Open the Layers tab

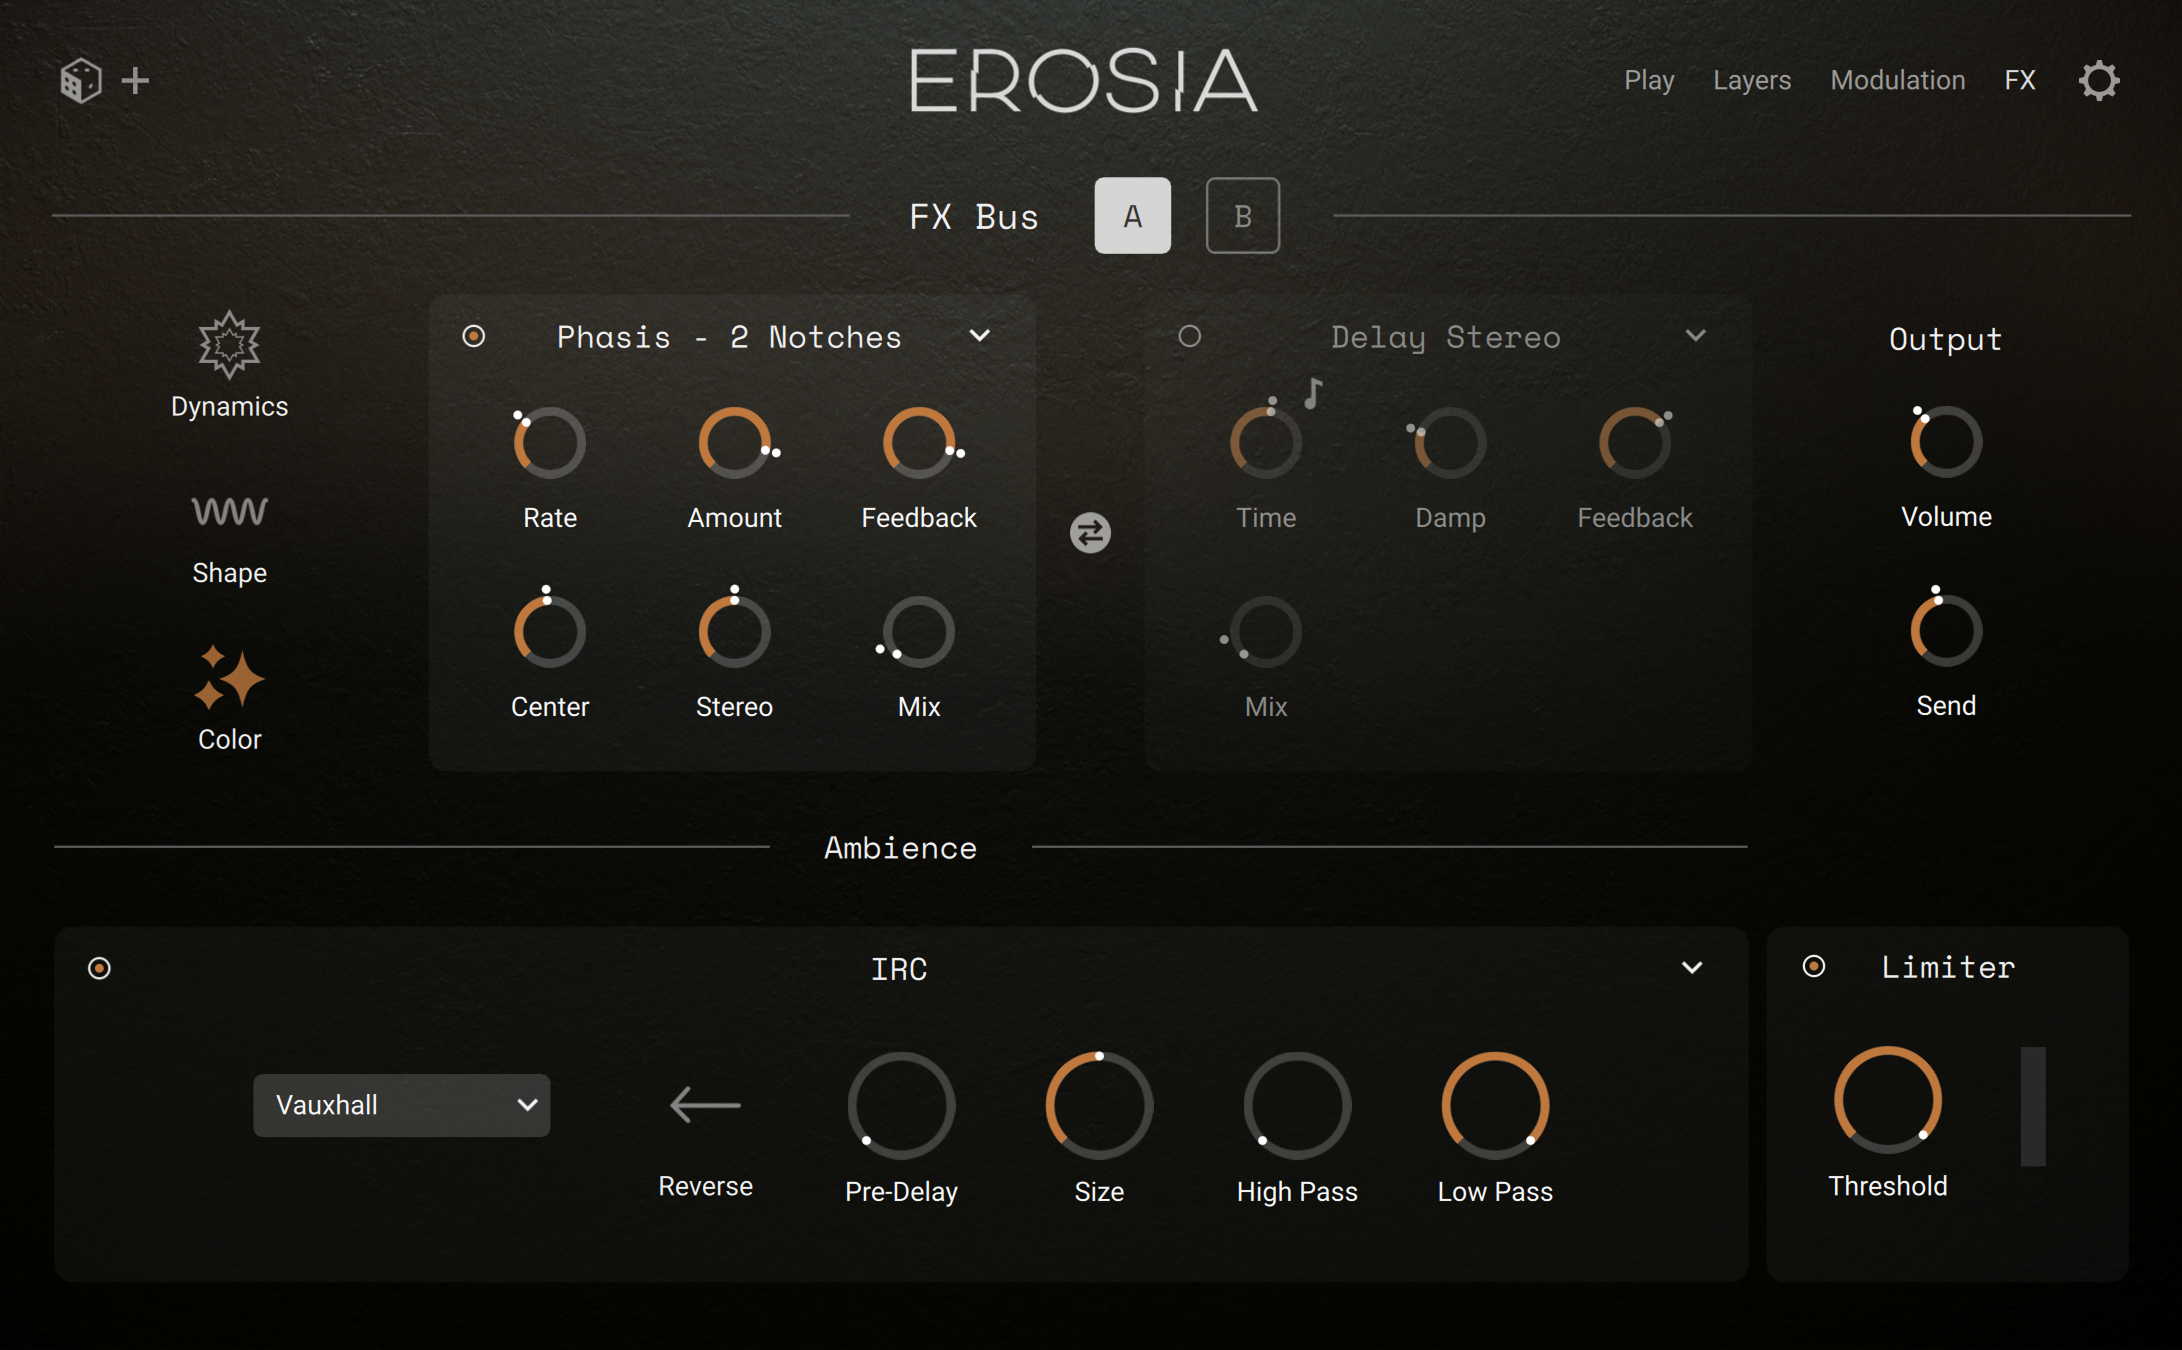tap(1751, 80)
